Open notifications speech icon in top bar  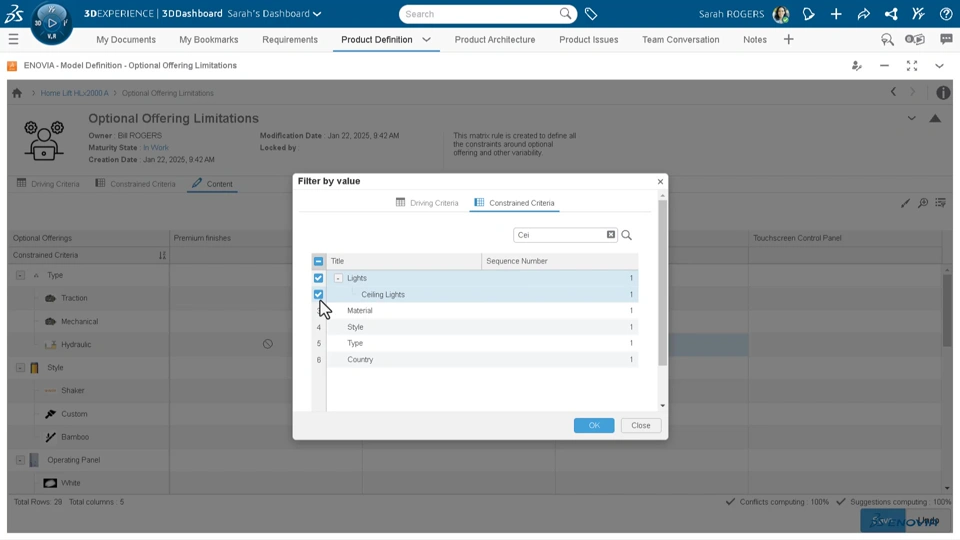(809, 13)
